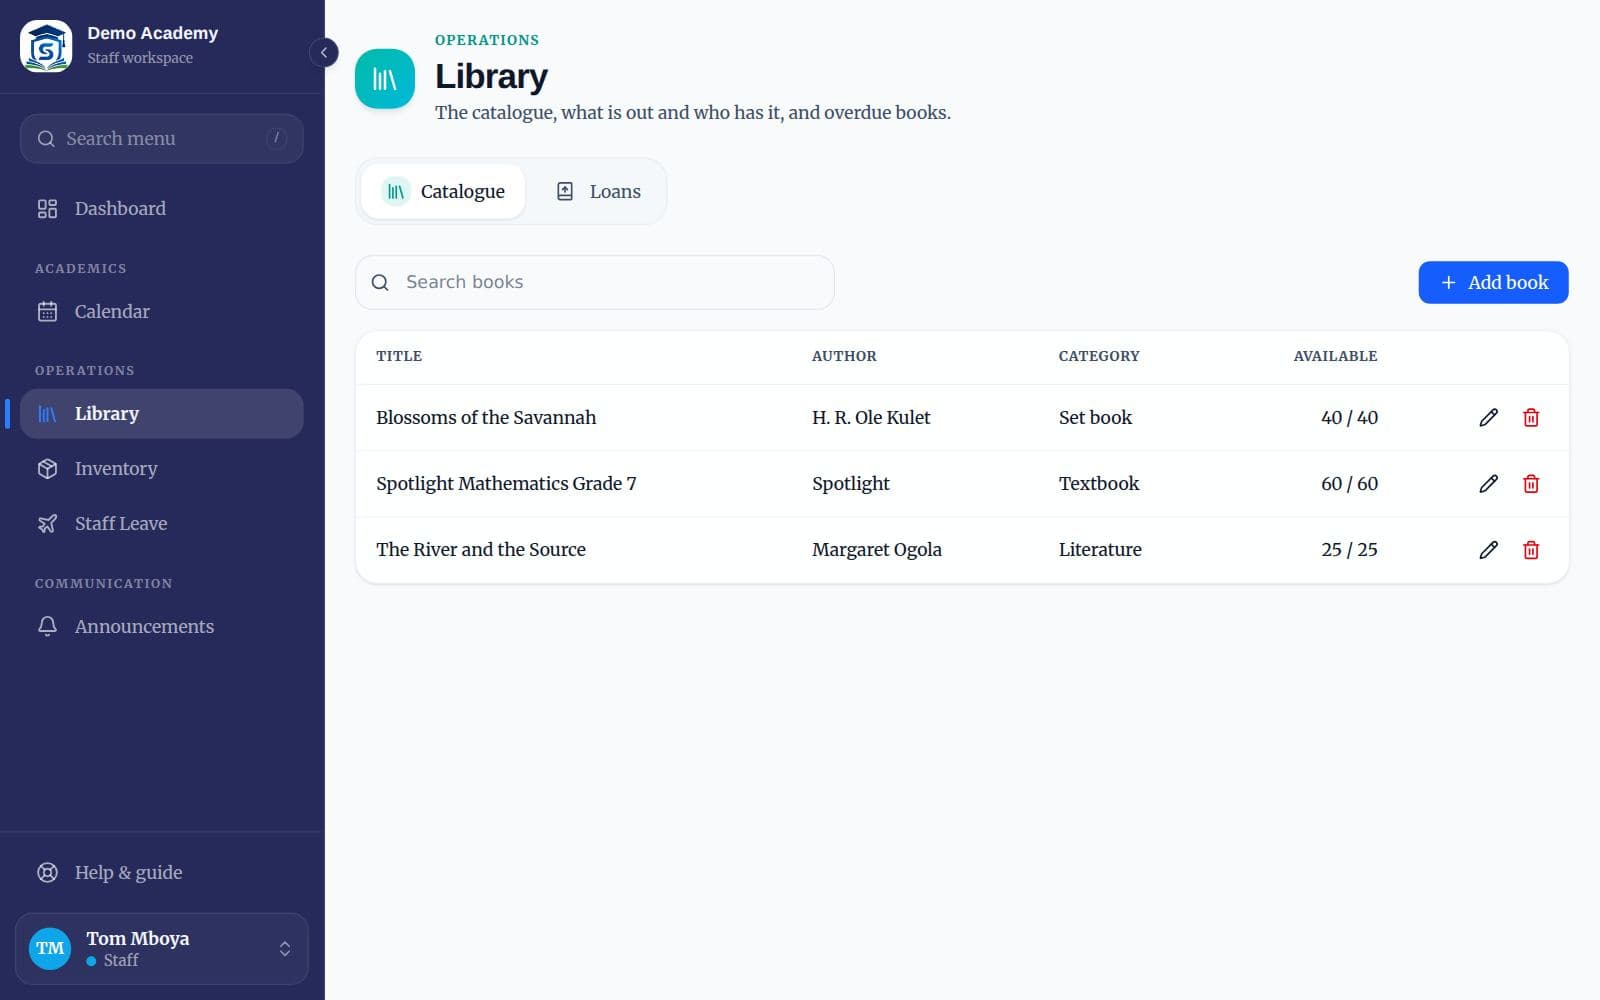Edit the Spotlight Mathematics Grade 7 entry
The height and width of the screenshot is (1000, 1600).
(1488, 484)
